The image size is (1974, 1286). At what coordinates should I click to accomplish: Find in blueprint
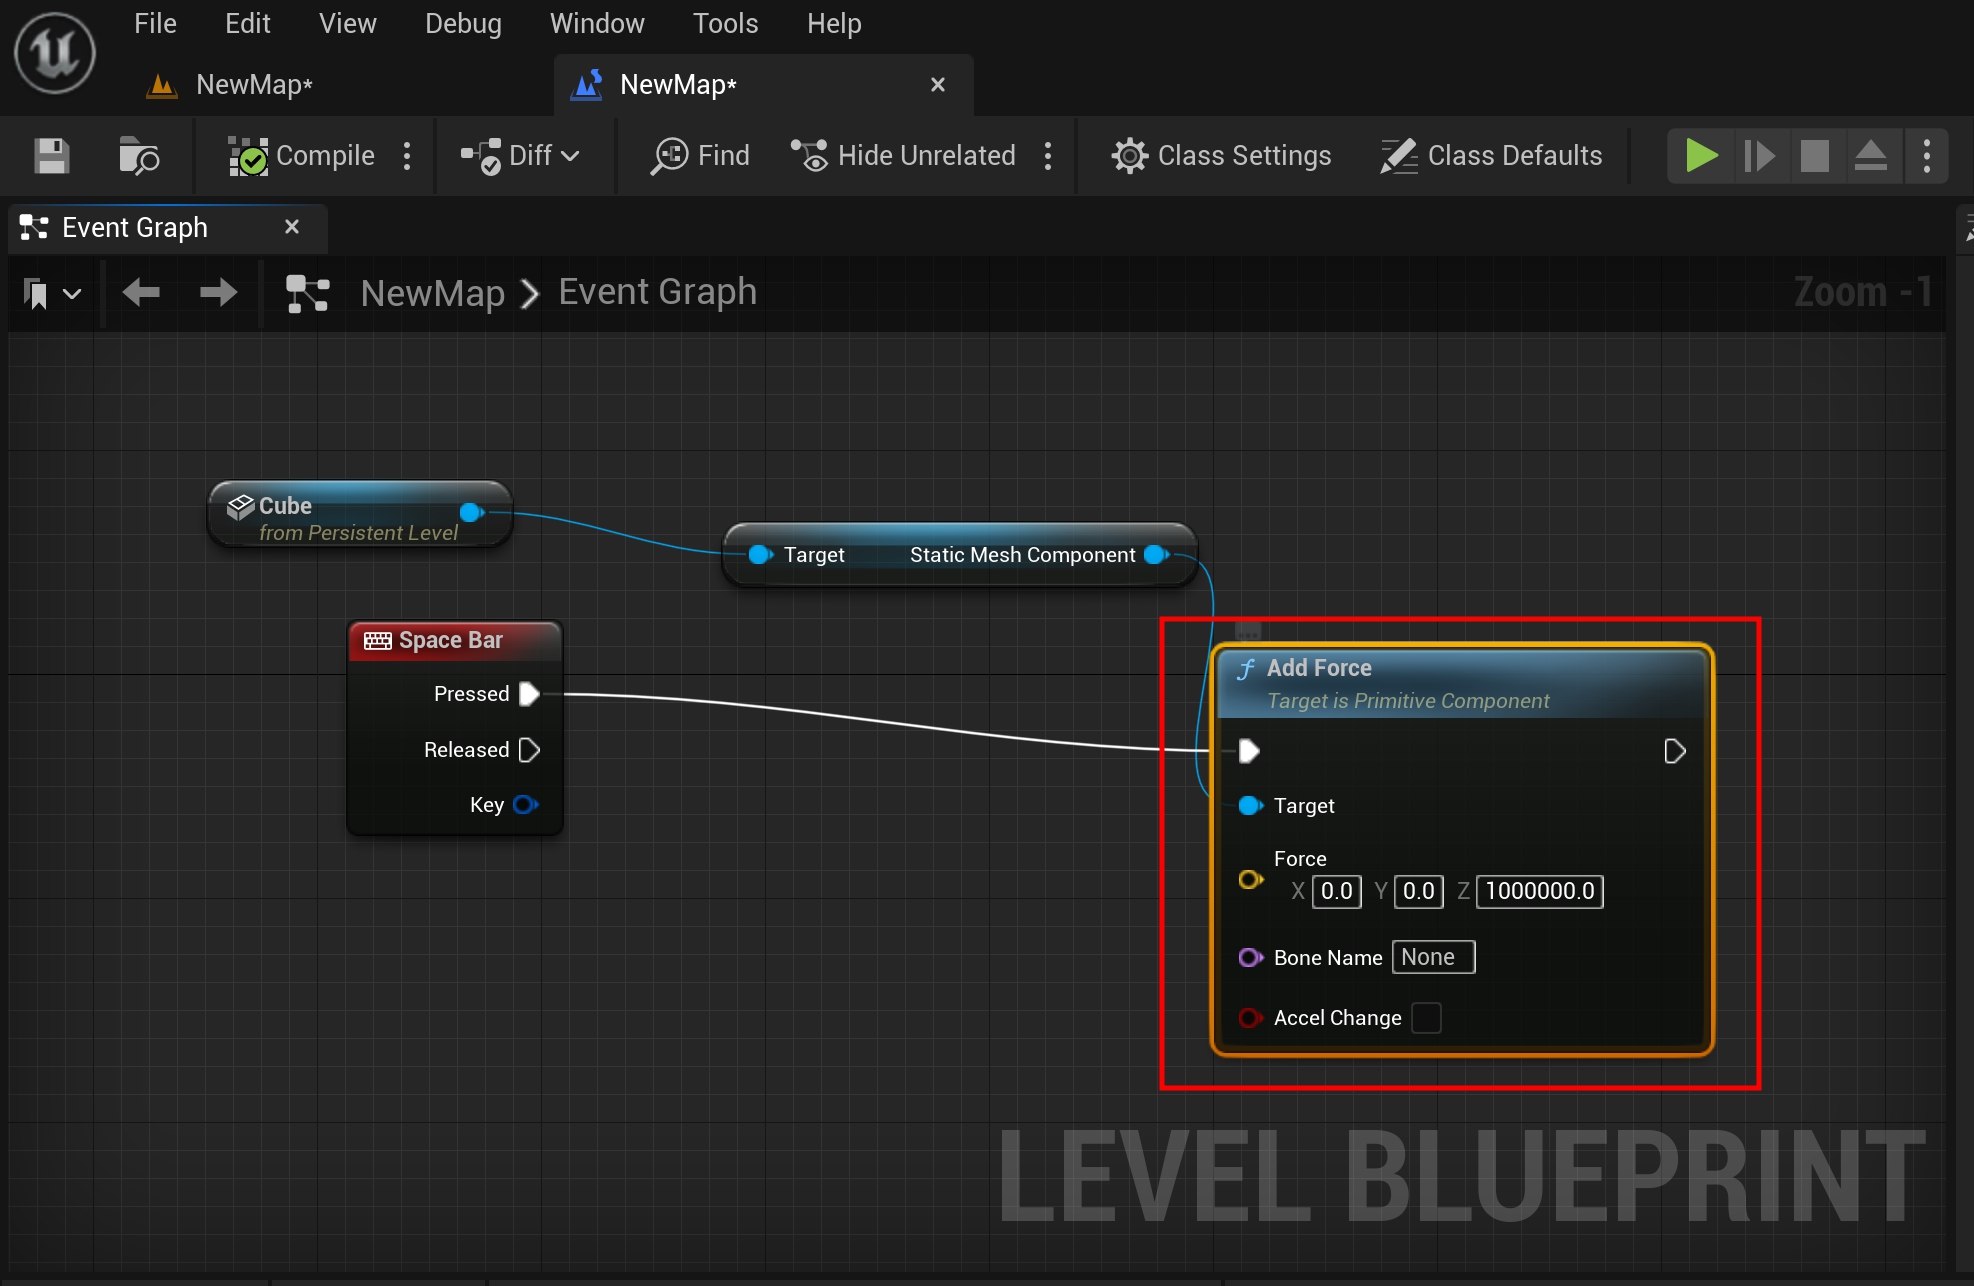click(x=700, y=156)
